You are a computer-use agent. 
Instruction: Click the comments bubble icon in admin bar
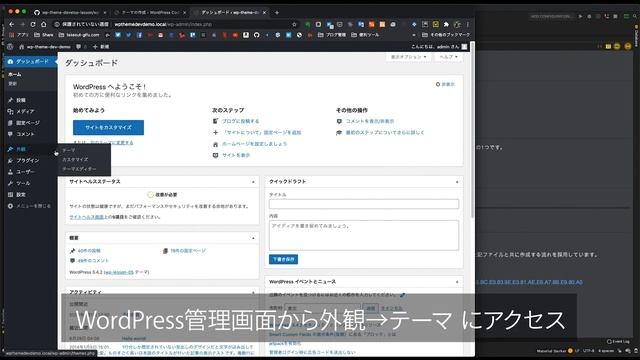click(78, 47)
